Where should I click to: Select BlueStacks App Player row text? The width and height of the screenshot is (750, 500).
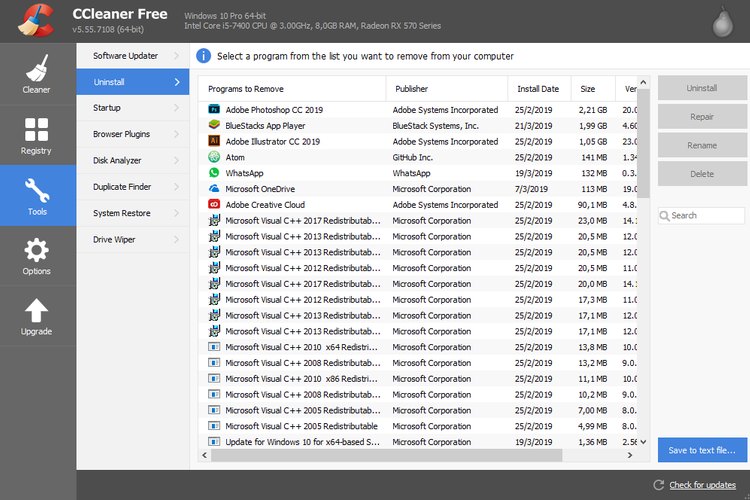[265, 125]
